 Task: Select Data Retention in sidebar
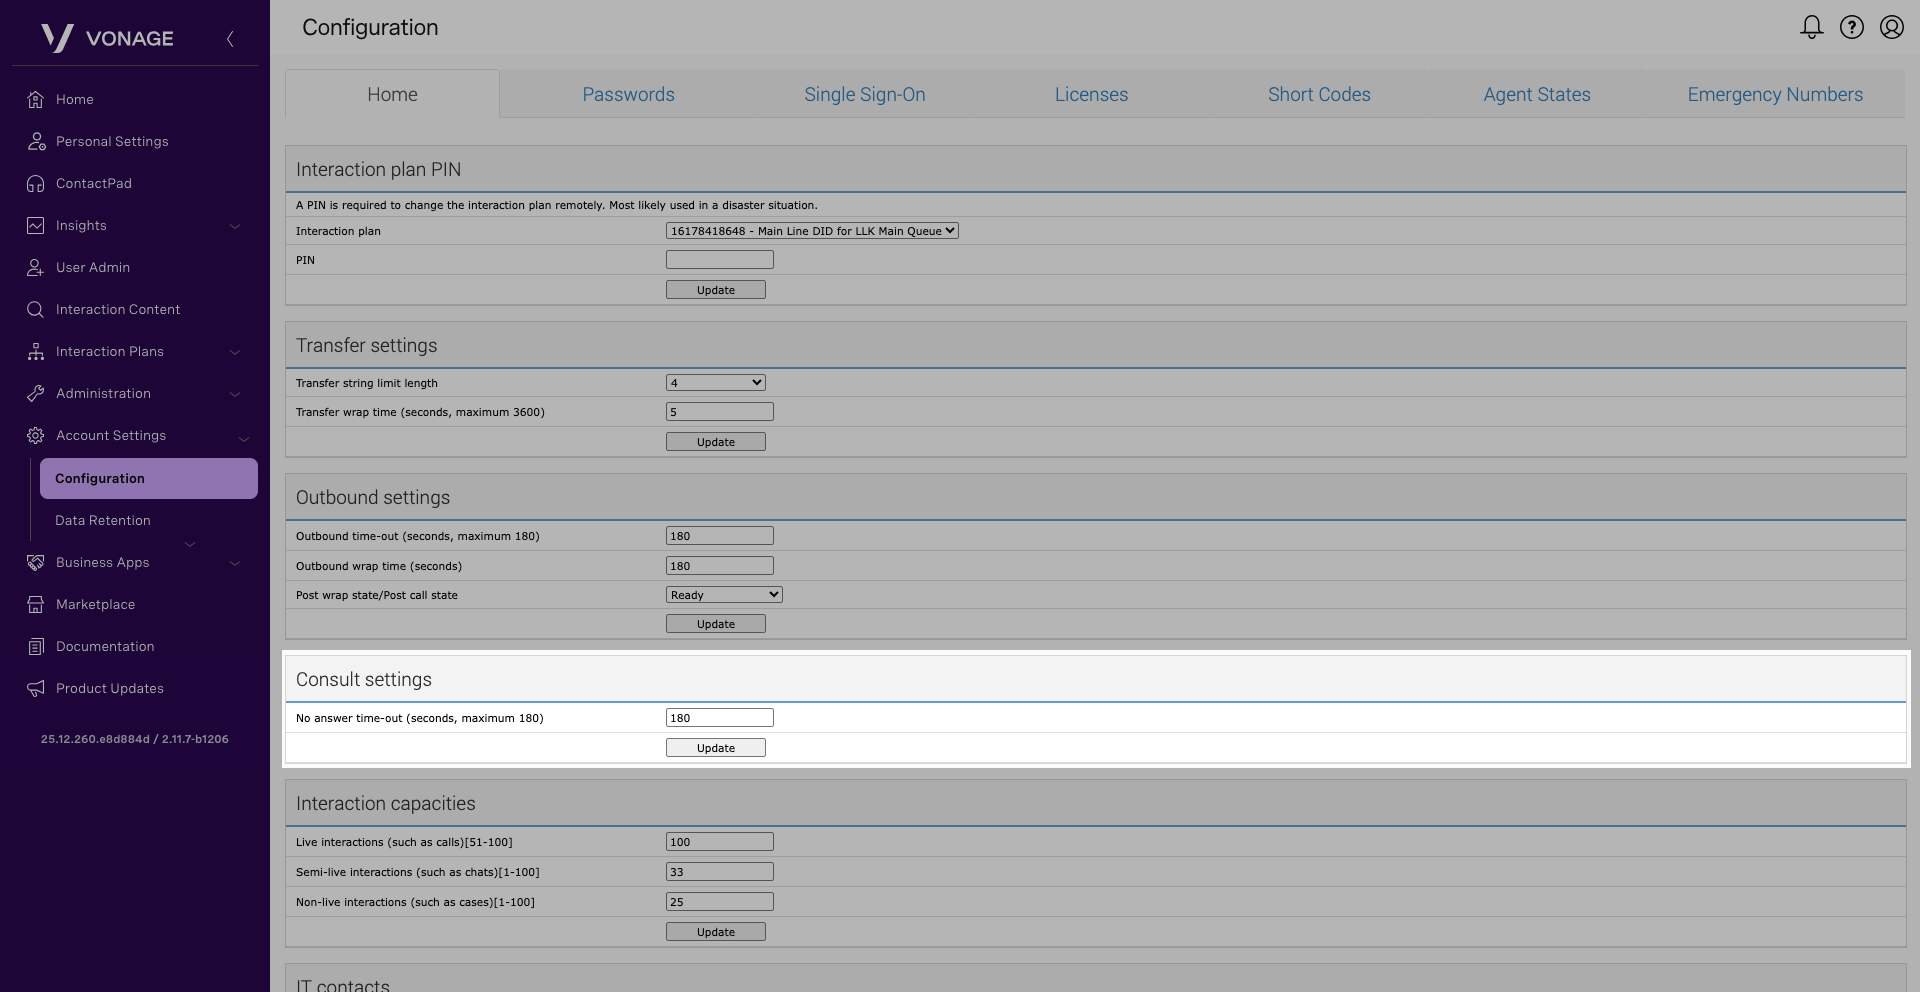[103, 521]
